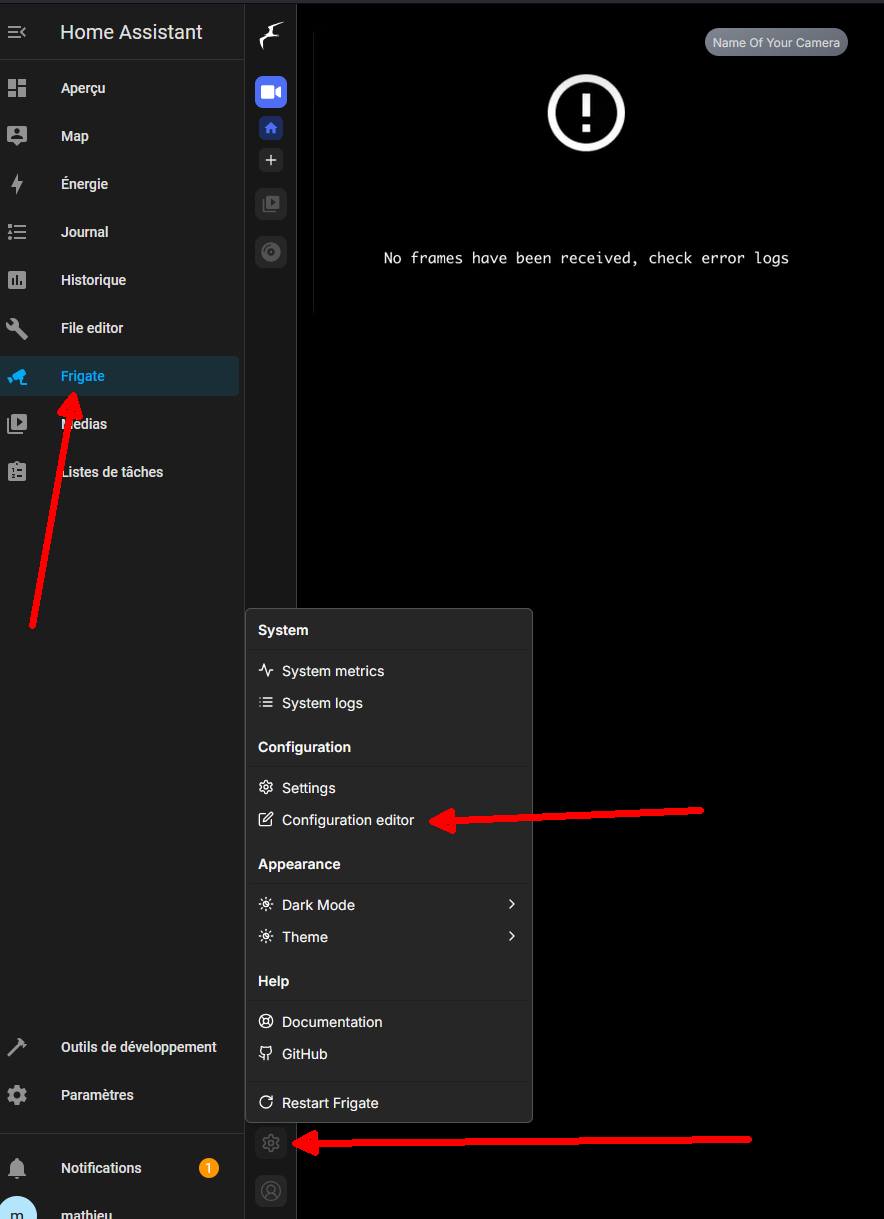Click the Frigate account user icon
The image size is (884, 1219).
click(x=271, y=1191)
